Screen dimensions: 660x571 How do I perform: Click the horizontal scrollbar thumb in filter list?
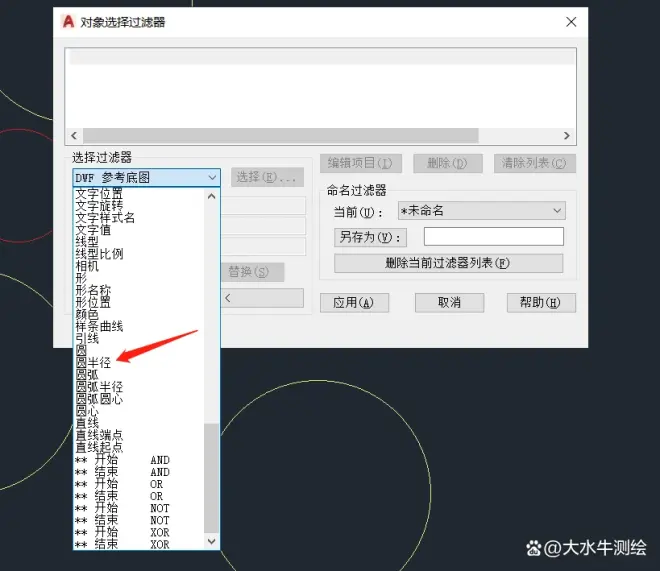pos(281,135)
